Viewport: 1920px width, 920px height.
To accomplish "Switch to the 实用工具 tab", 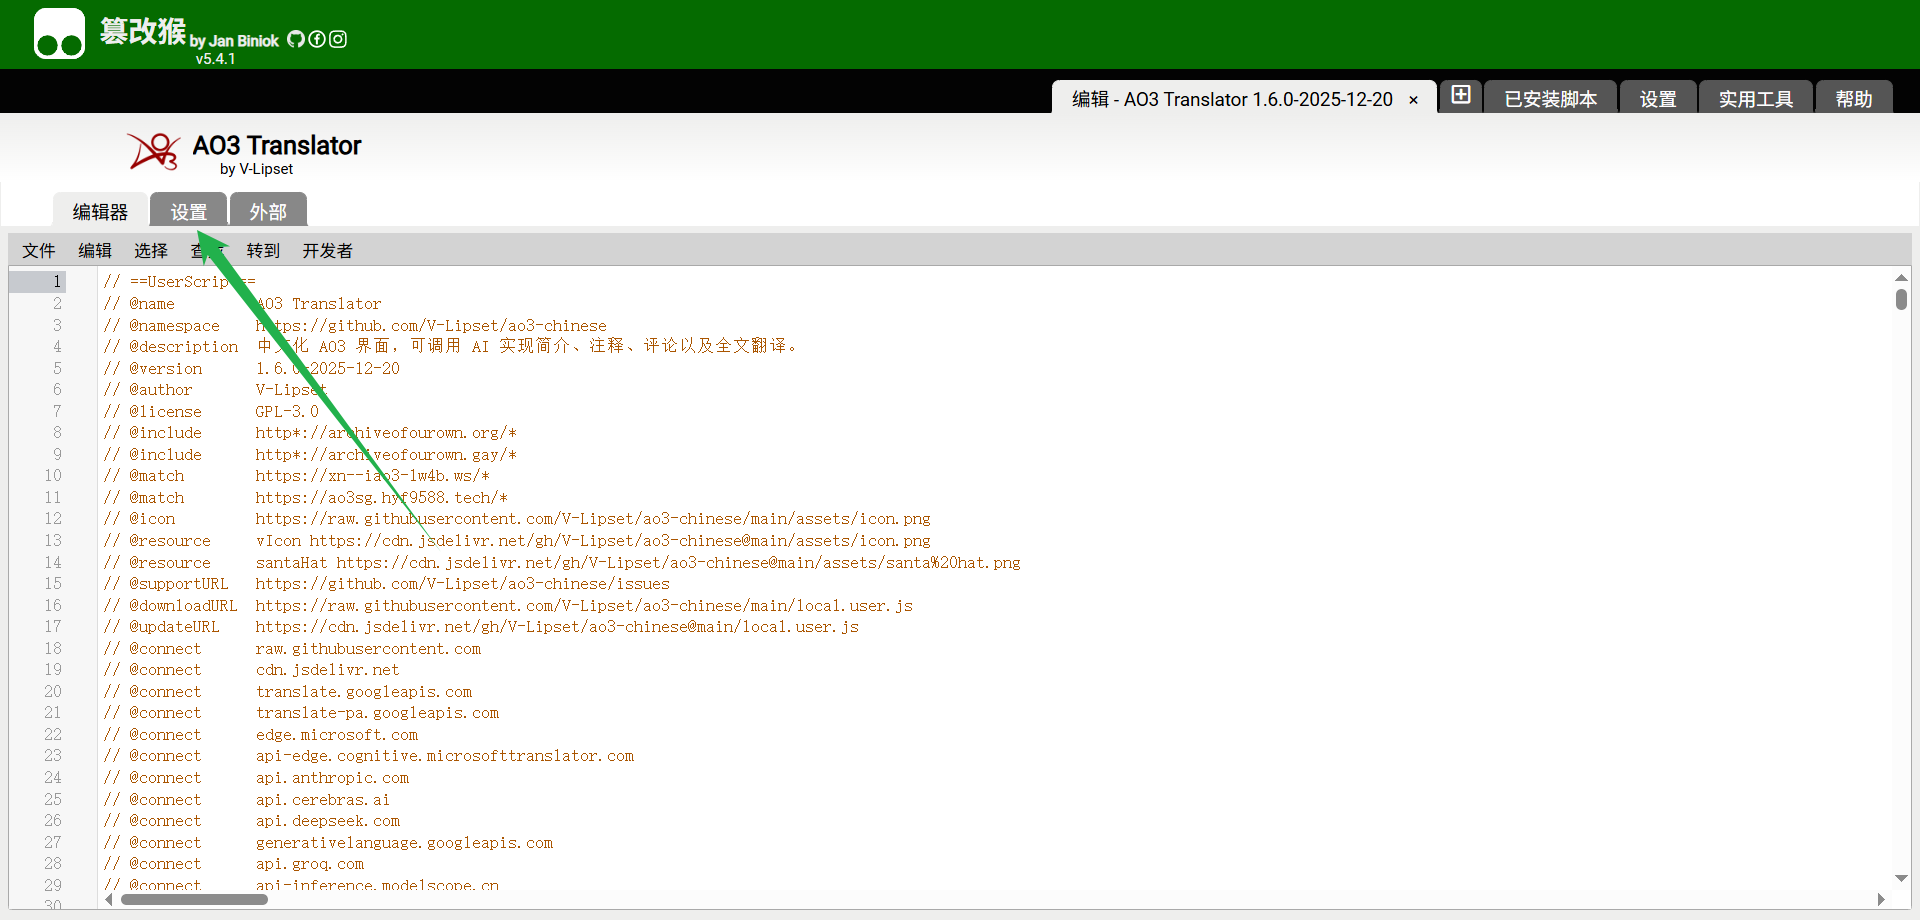I will pos(1755,99).
